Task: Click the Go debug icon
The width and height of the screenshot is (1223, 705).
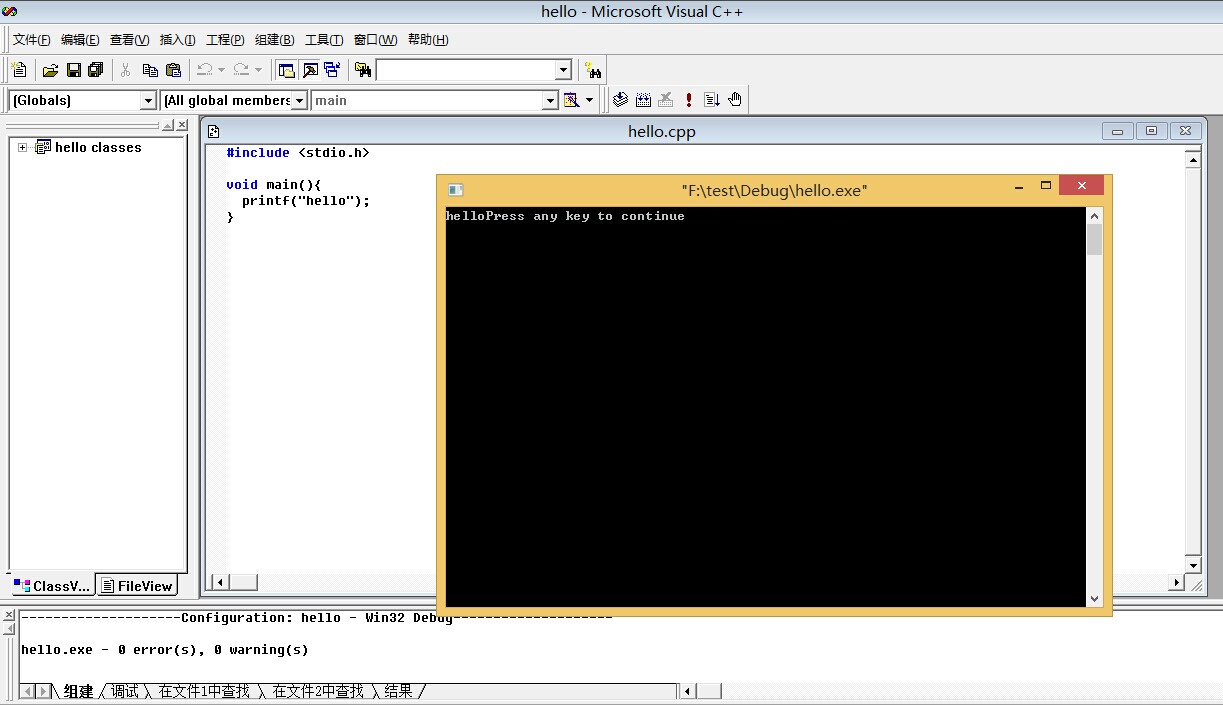Action: tap(712, 100)
